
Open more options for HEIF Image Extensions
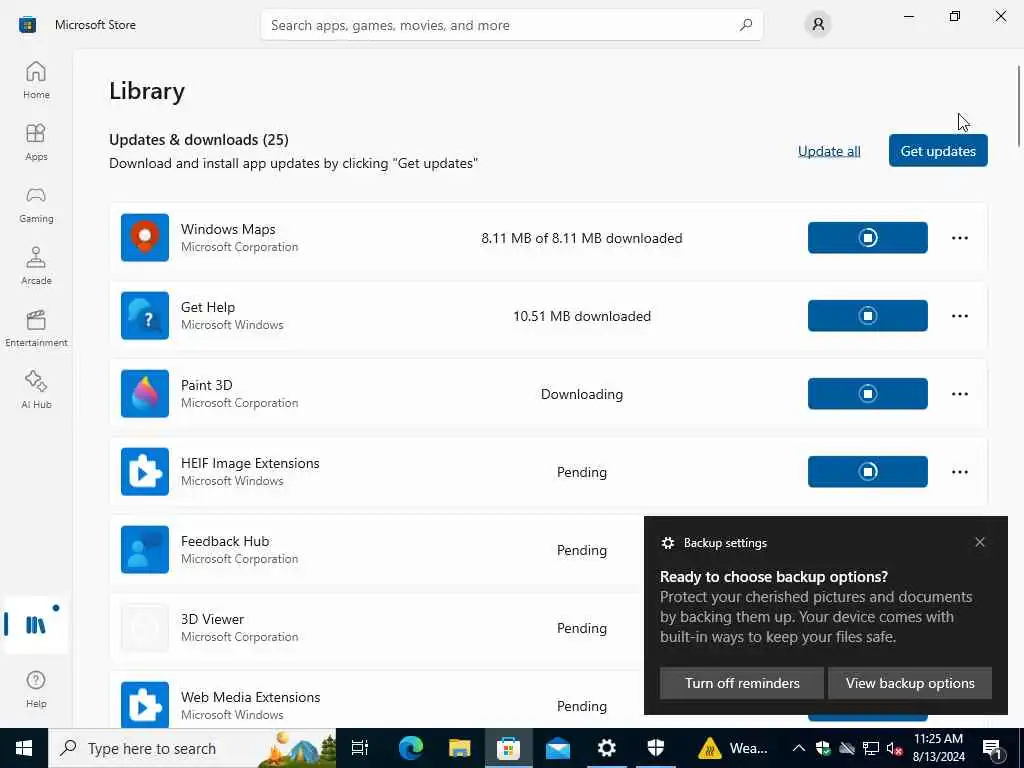click(x=959, y=472)
